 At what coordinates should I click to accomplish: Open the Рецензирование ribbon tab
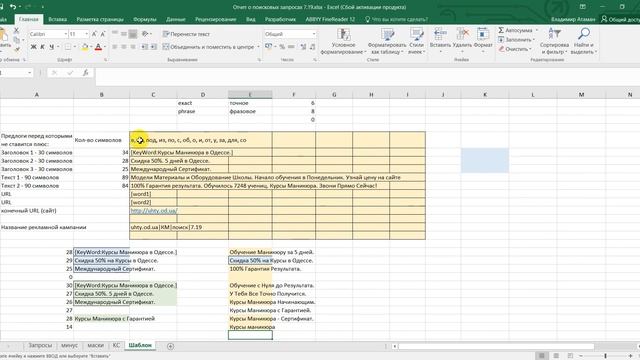point(216,19)
